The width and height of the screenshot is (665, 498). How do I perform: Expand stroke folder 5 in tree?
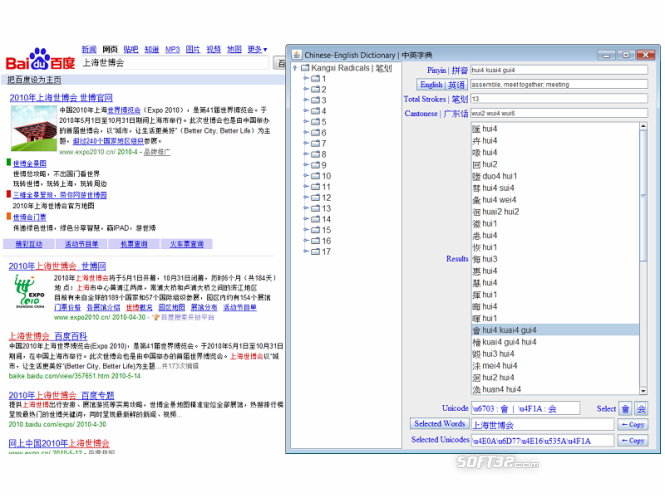tap(305, 122)
